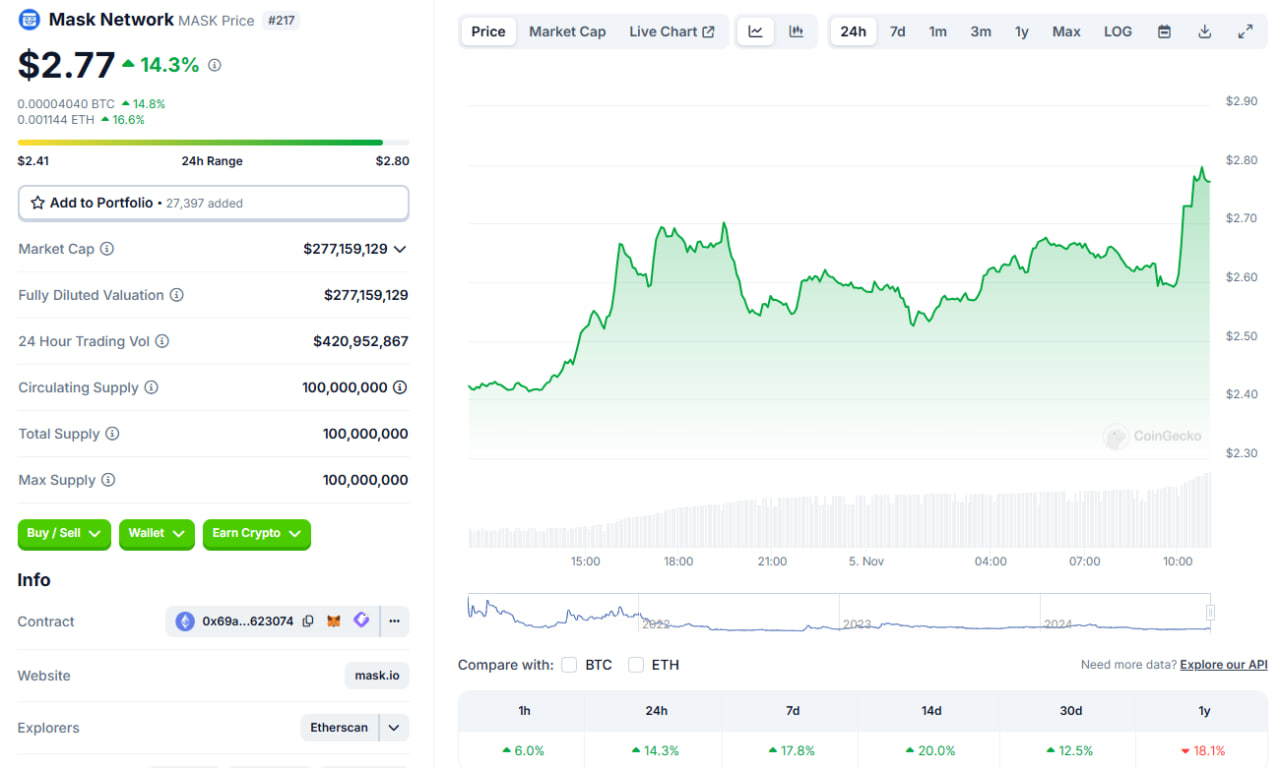Click the 24h Range progress bar

213,142
